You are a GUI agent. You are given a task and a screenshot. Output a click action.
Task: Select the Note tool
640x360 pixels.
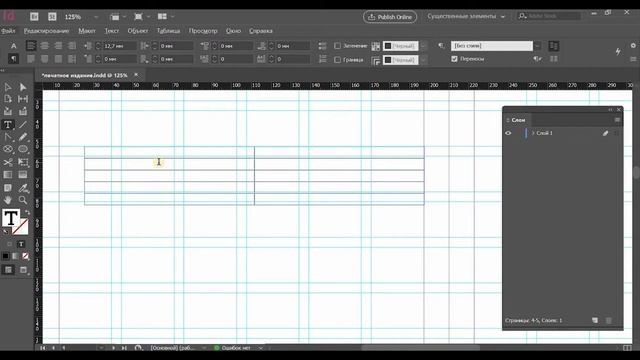tap(8, 188)
